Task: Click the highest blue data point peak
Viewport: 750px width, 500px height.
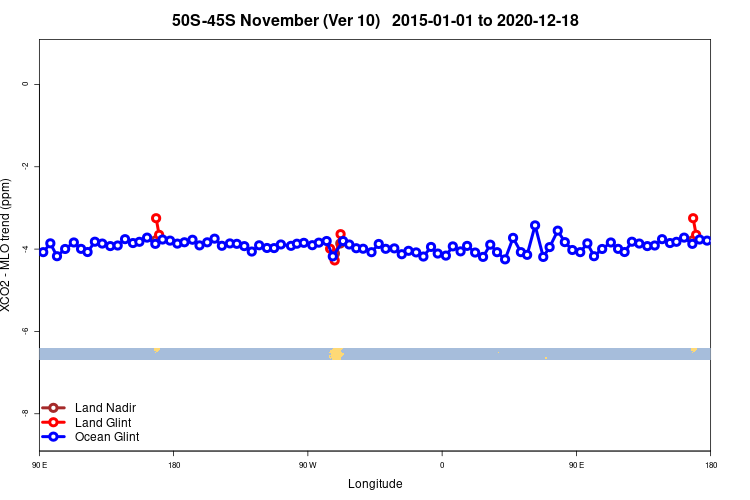Action: tap(535, 225)
